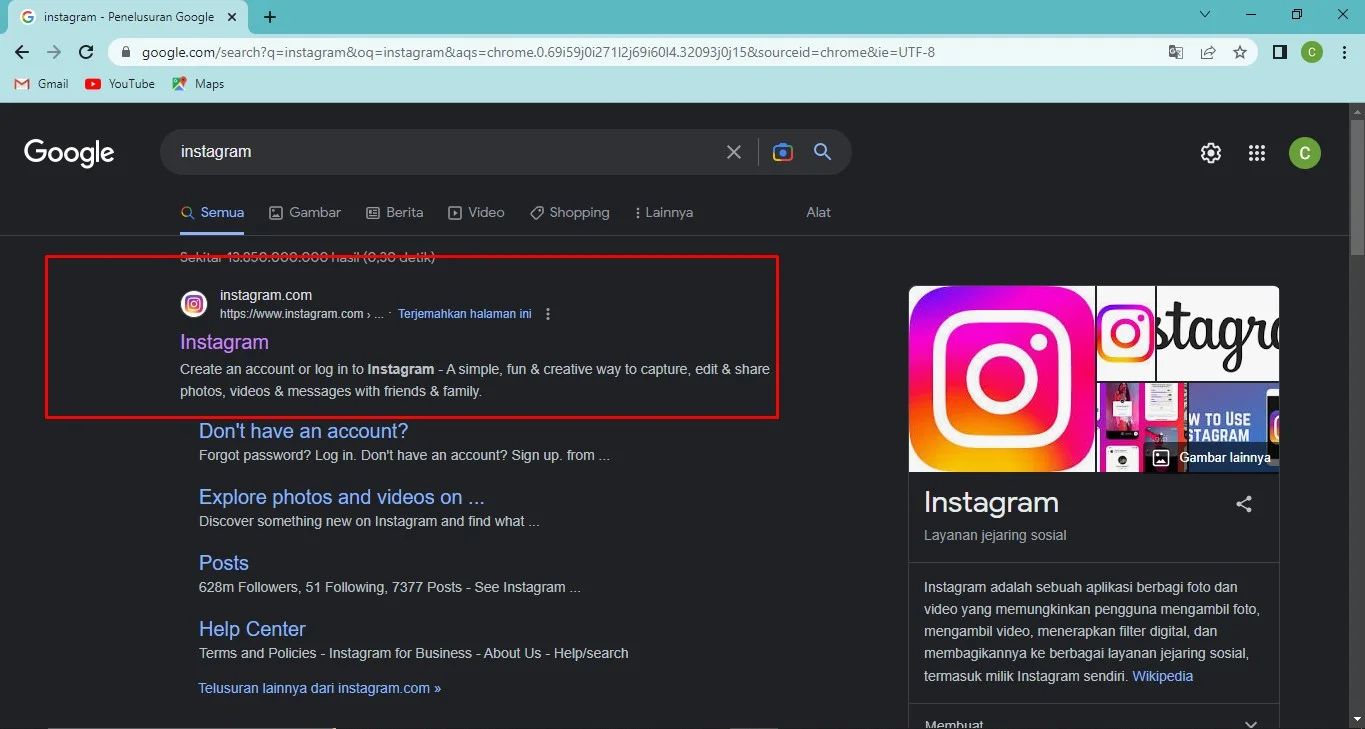Open the Chrome profile avatar C
1365x729 pixels.
(x=1311, y=52)
